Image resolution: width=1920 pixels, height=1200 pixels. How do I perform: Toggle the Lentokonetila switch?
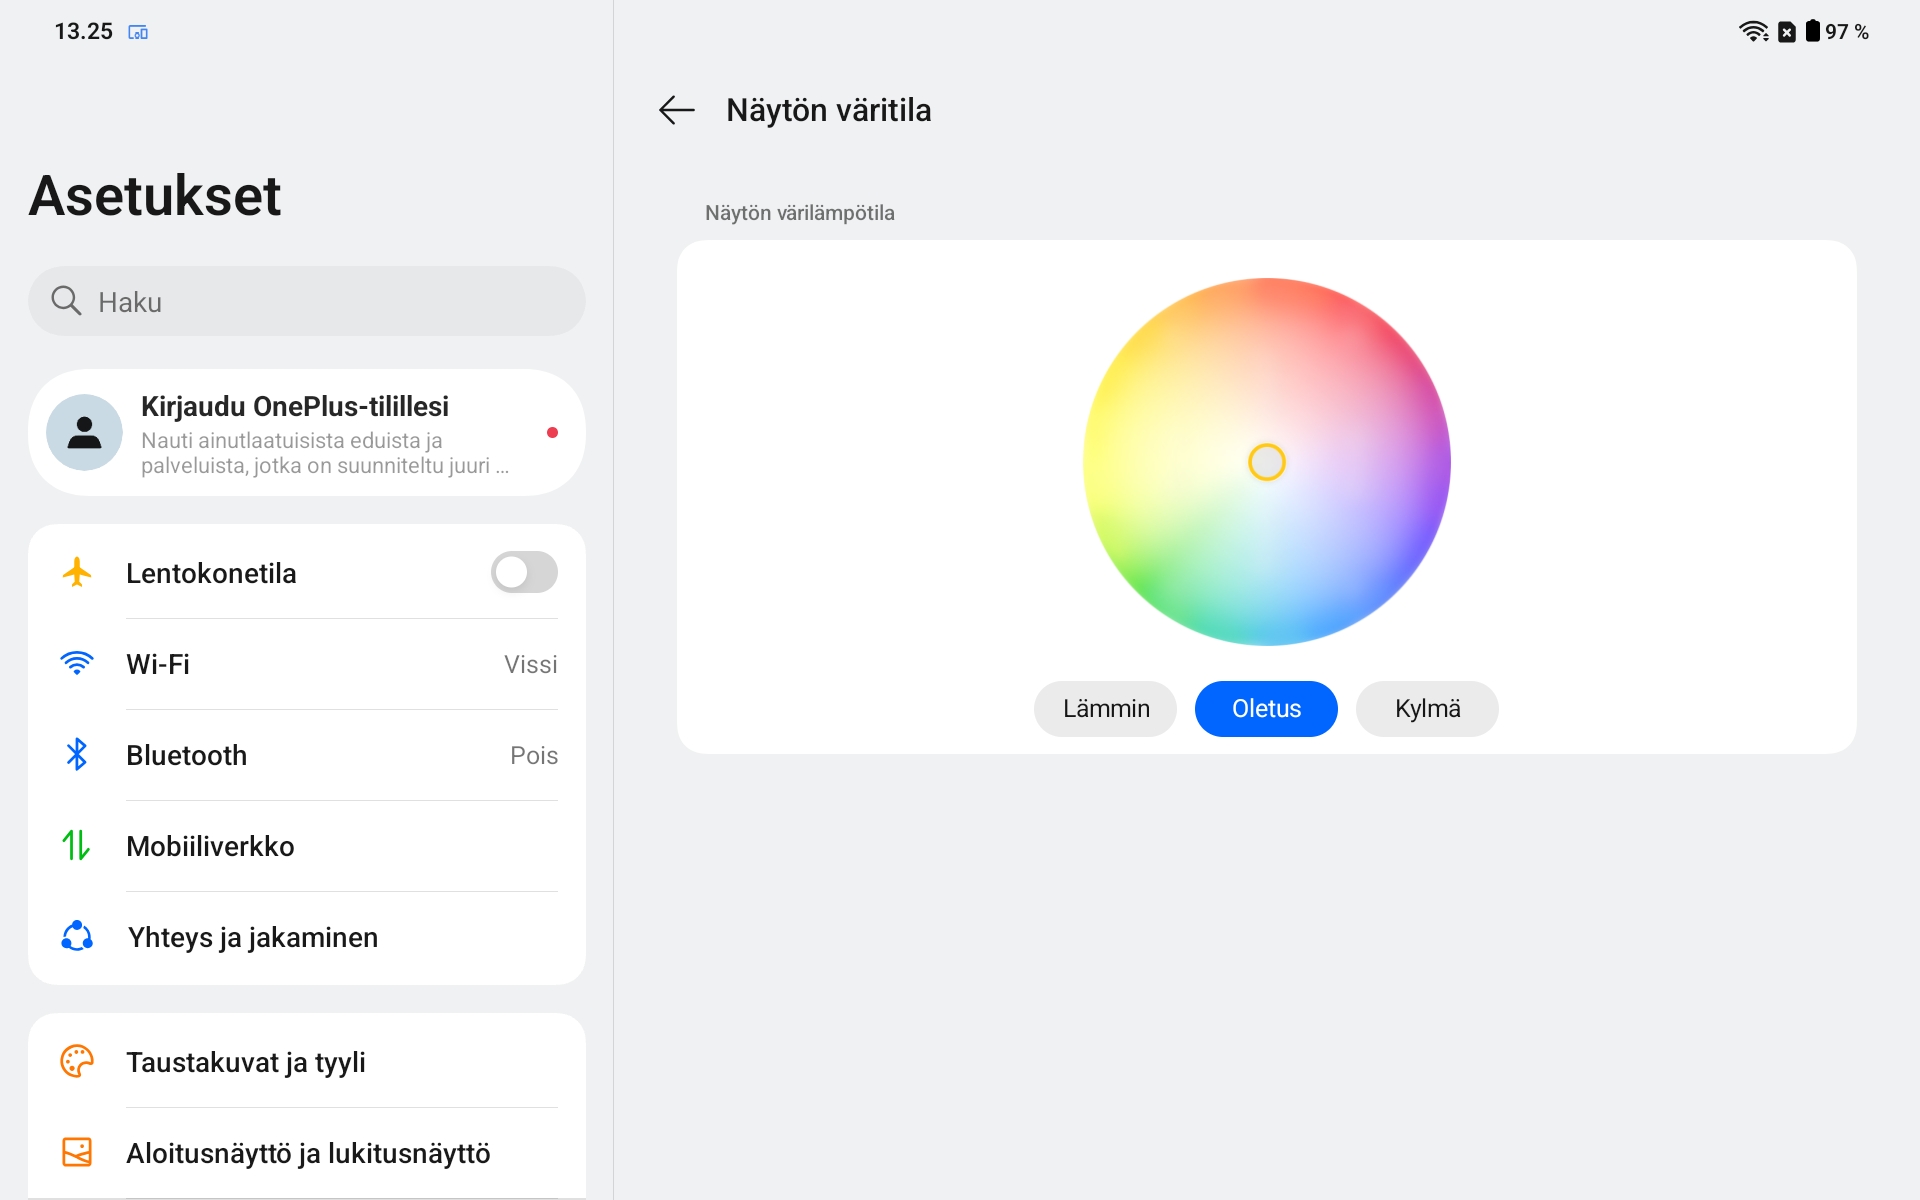524,572
